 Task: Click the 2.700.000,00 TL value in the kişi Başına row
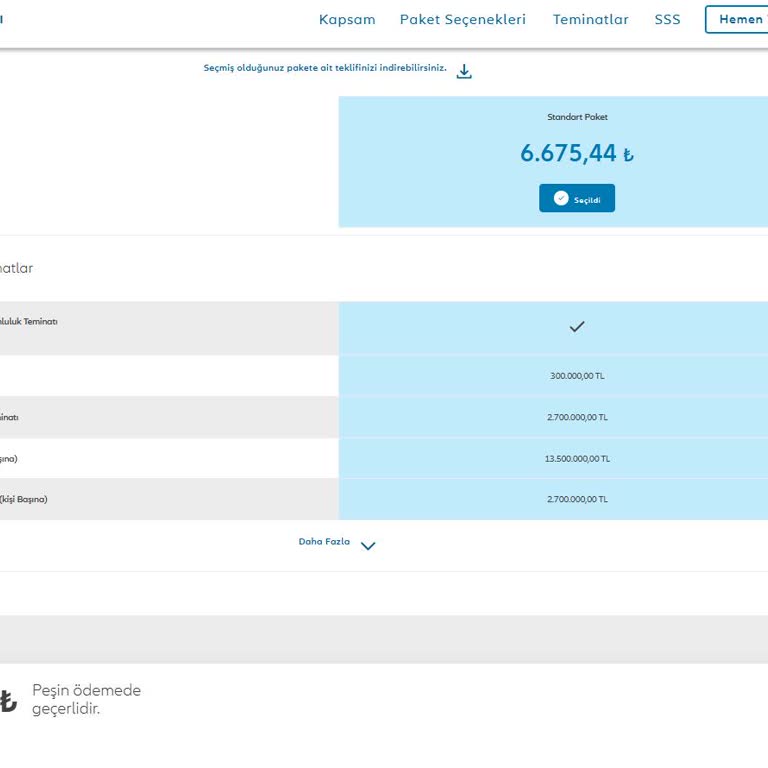pos(577,499)
